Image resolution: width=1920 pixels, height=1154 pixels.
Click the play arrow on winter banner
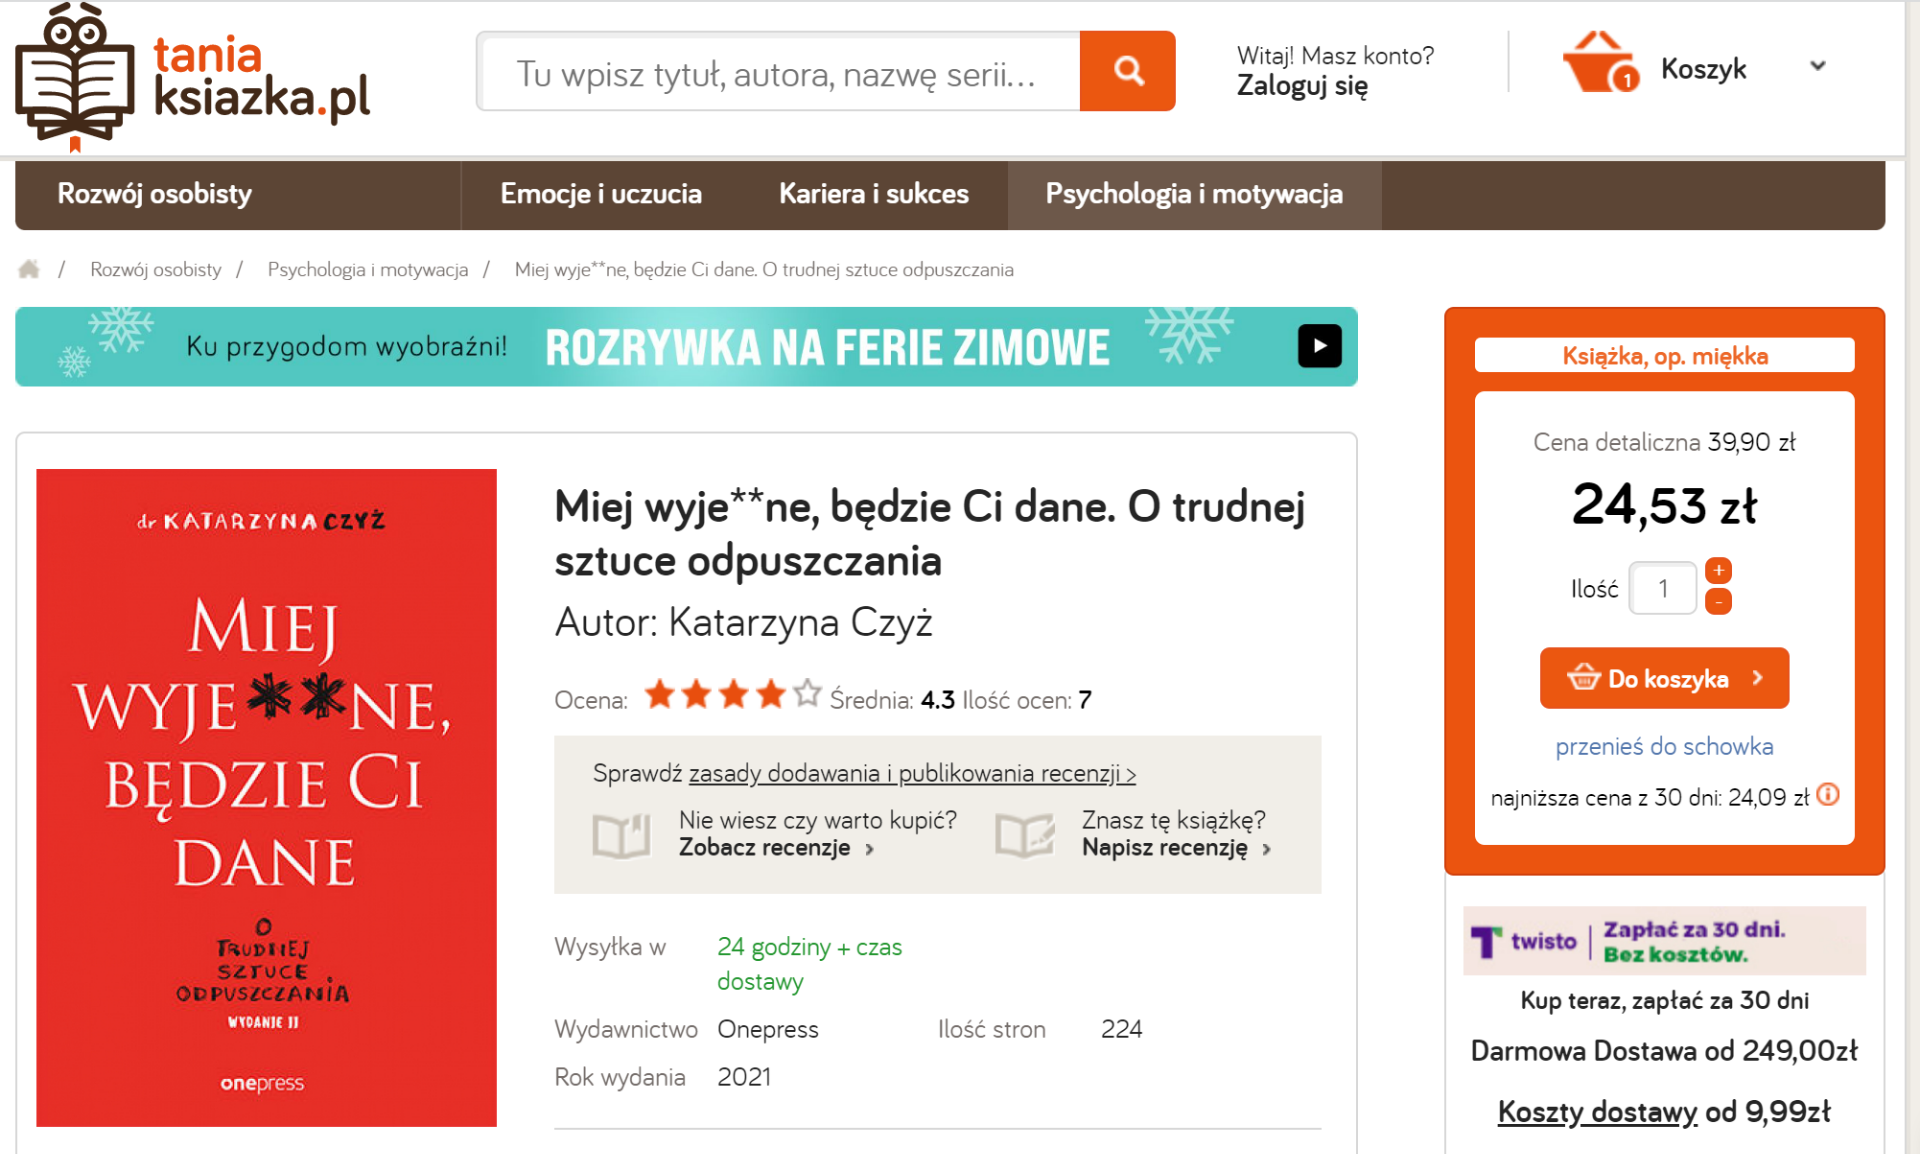pos(1319,346)
